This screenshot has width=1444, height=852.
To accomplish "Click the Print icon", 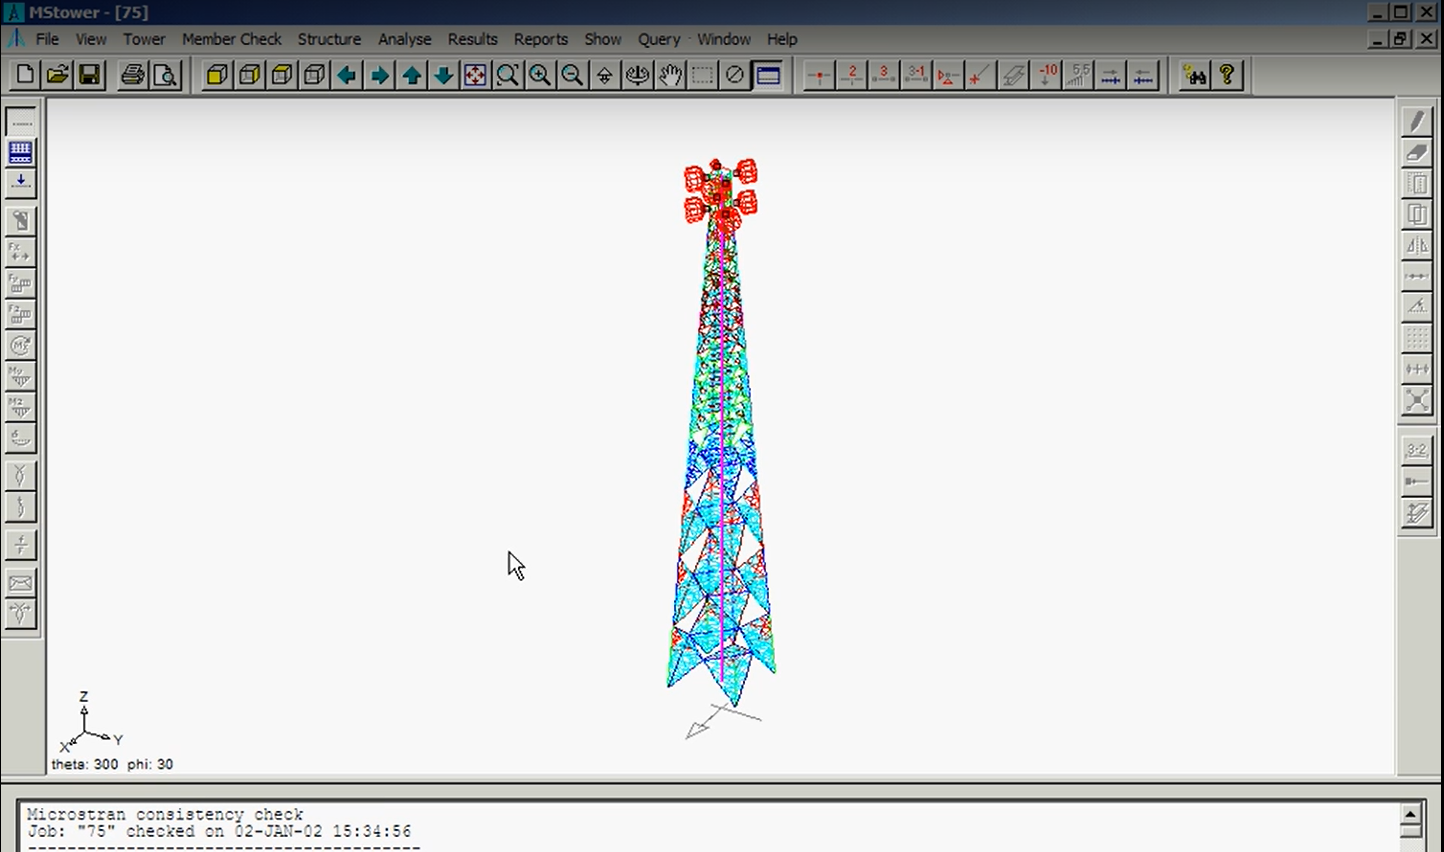I will tap(133, 75).
